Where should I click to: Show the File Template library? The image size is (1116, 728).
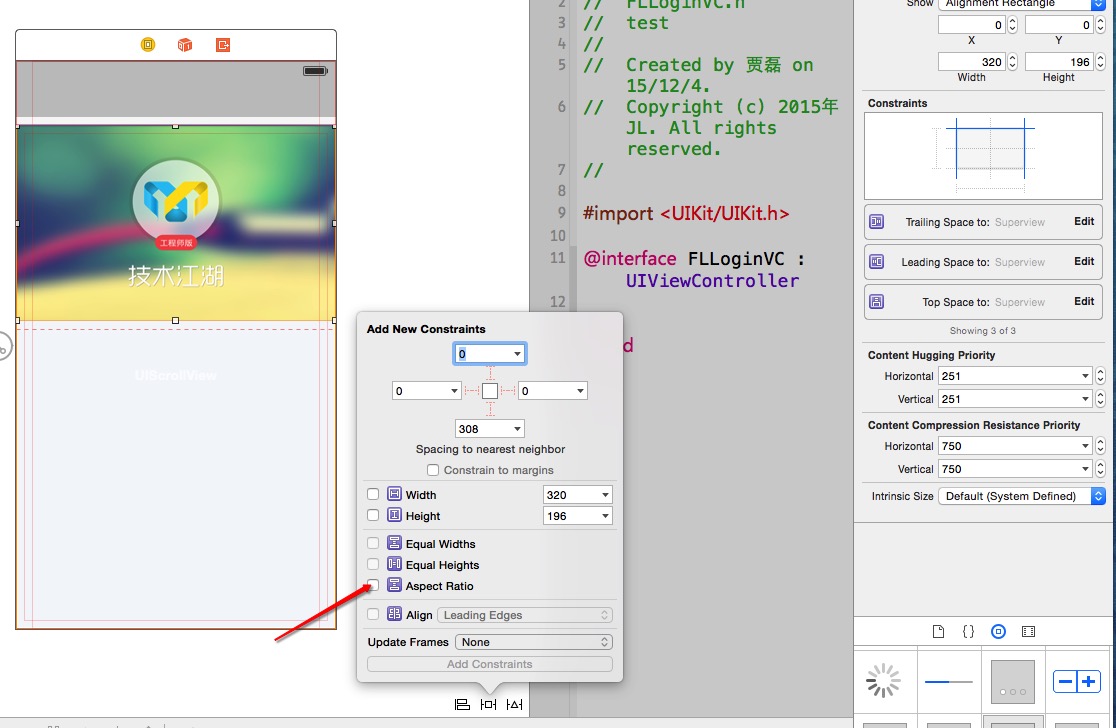click(x=939, y=631)
